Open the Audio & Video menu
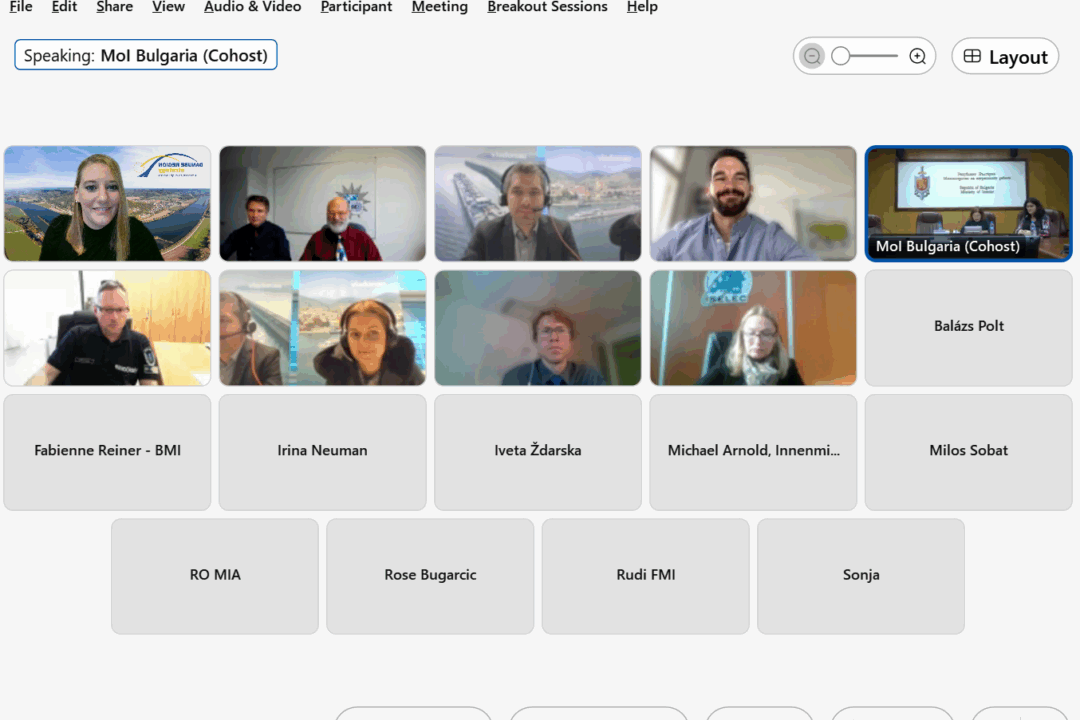The image size is (1080, 720). [x=252, y=7]
